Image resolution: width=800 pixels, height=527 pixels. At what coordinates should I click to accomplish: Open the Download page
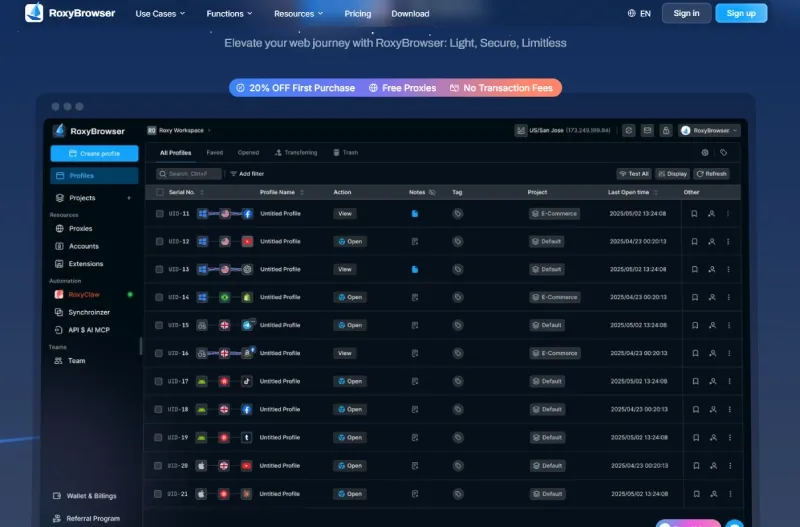click(x=410, y=14)
